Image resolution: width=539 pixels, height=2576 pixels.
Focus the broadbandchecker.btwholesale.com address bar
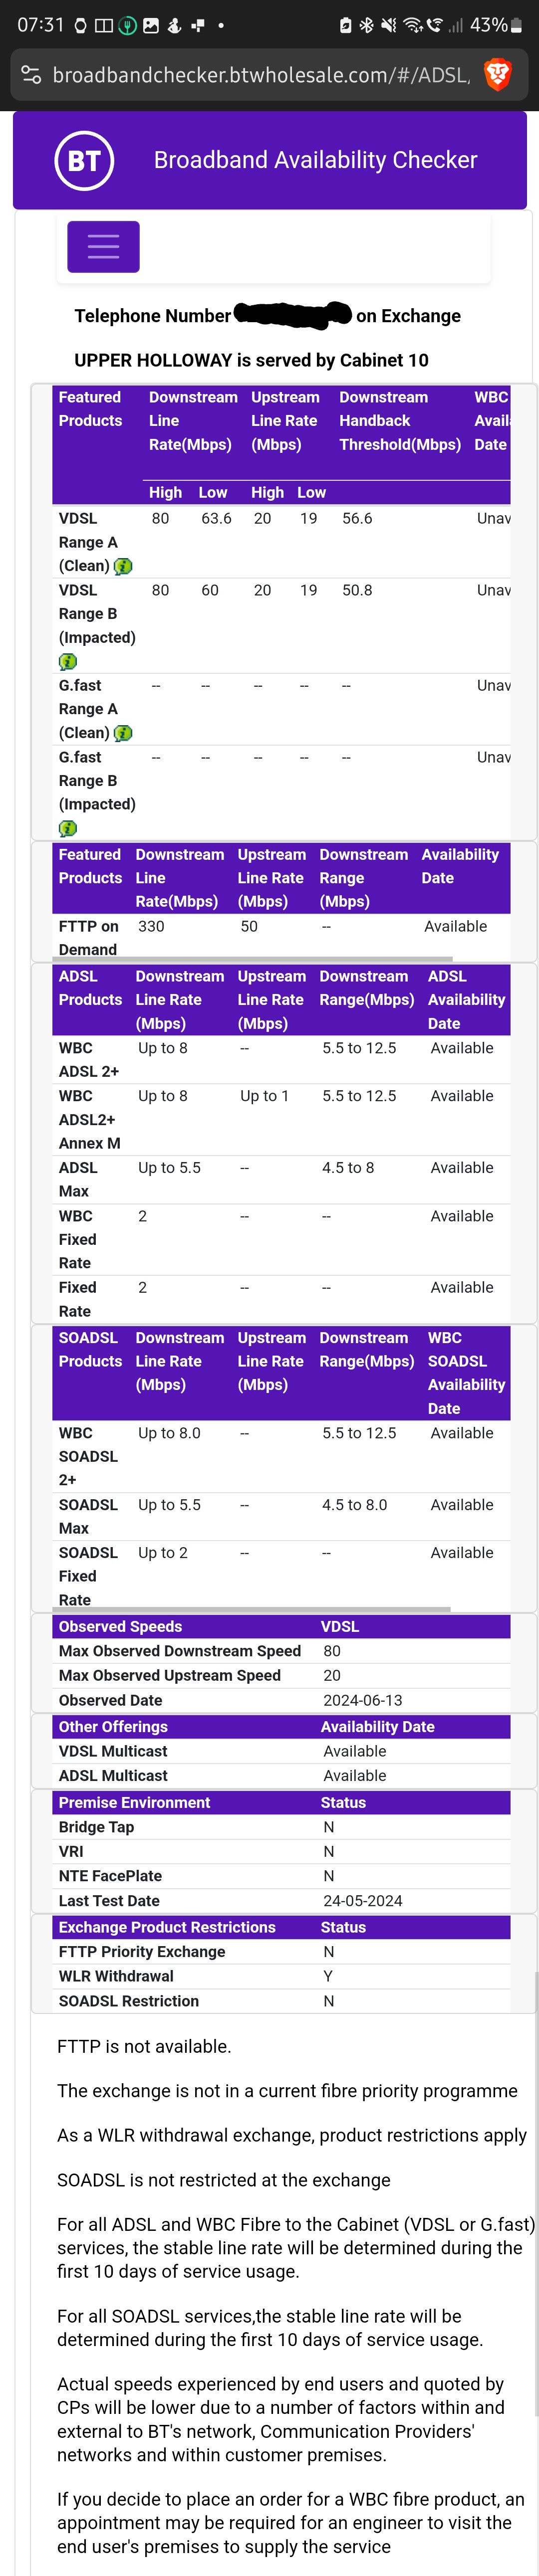pos(260,75)
